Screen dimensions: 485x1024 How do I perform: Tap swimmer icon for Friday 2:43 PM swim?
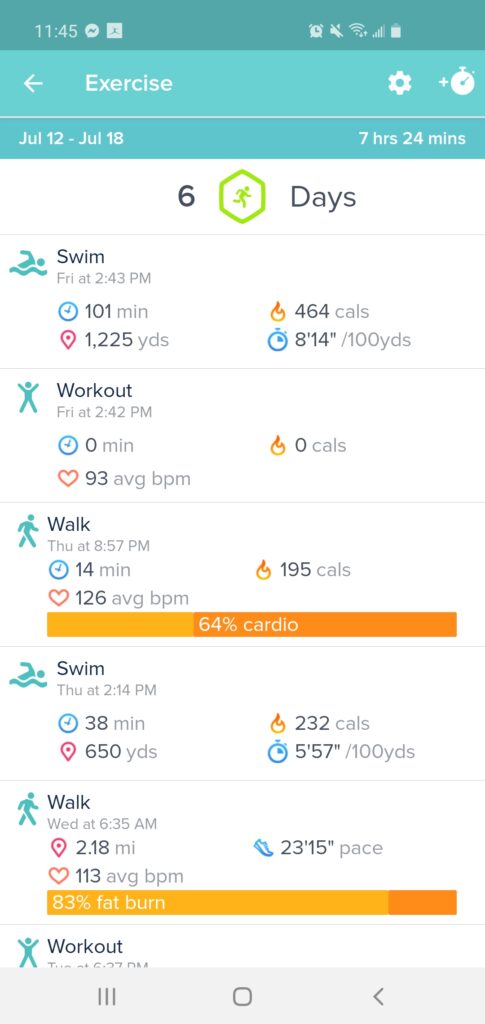28,263
